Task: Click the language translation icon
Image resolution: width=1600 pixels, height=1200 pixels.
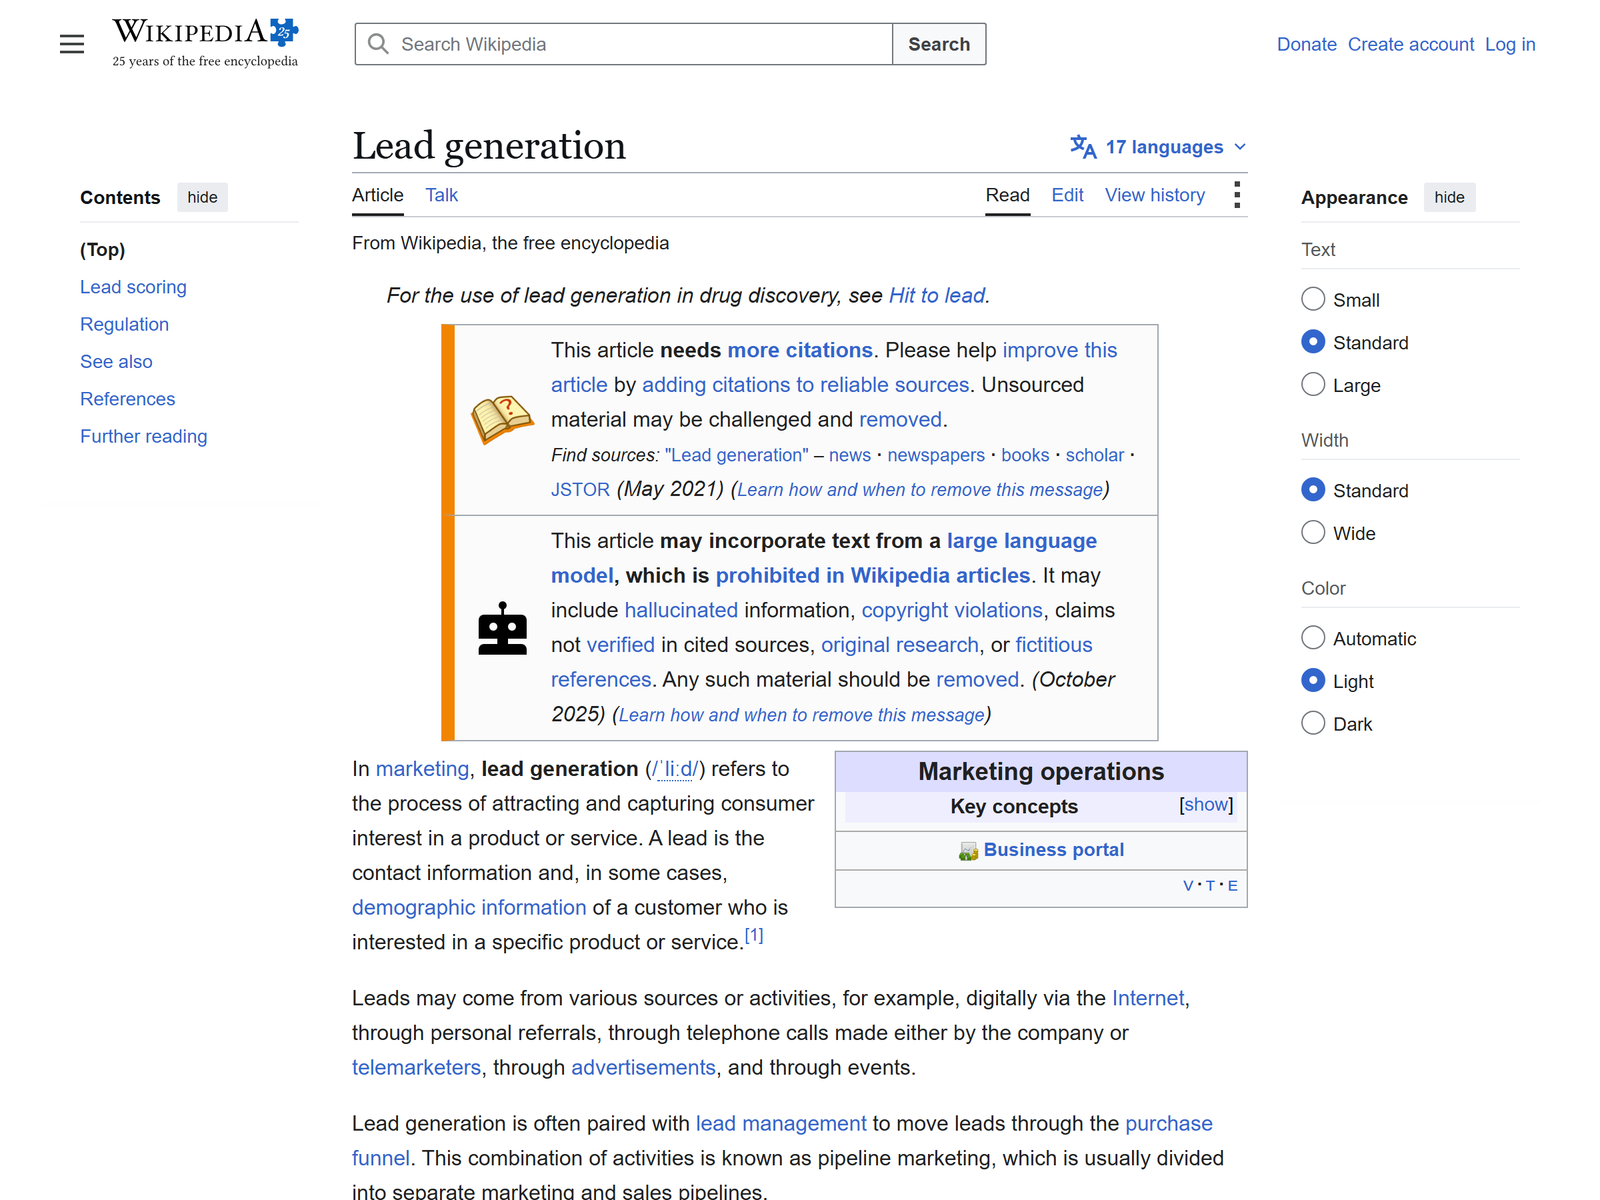Action: 1083,147
